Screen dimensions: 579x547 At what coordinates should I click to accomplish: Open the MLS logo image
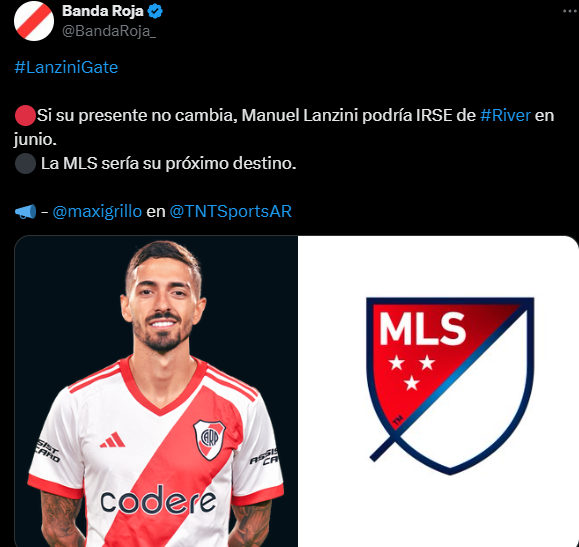[x=438, y=391]
